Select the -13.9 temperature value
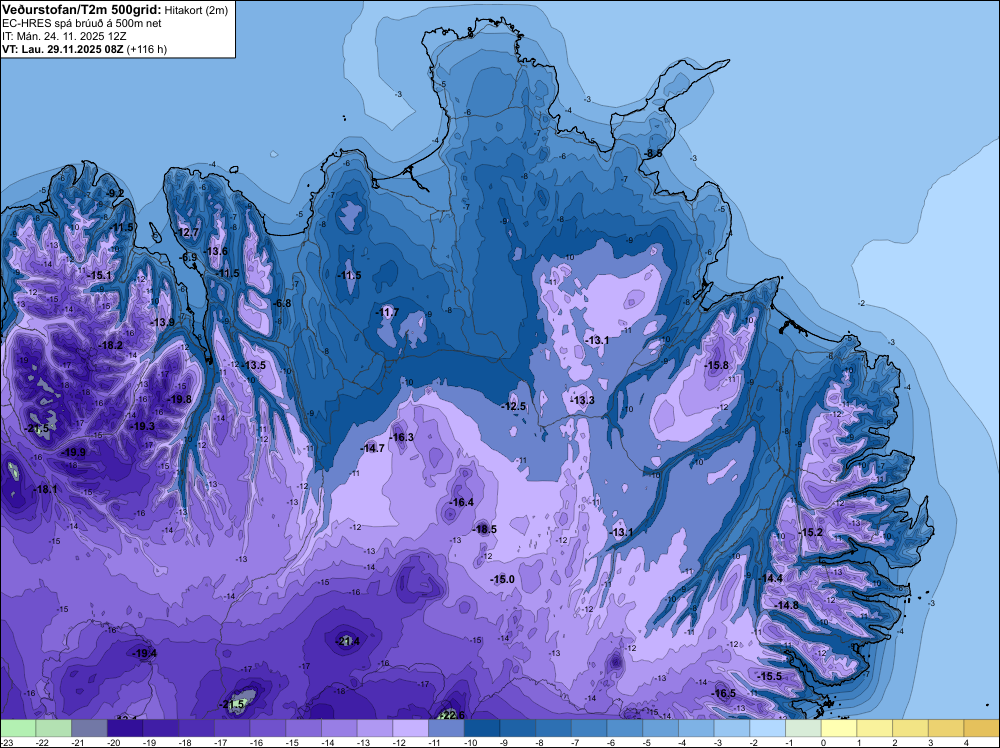 163,323
